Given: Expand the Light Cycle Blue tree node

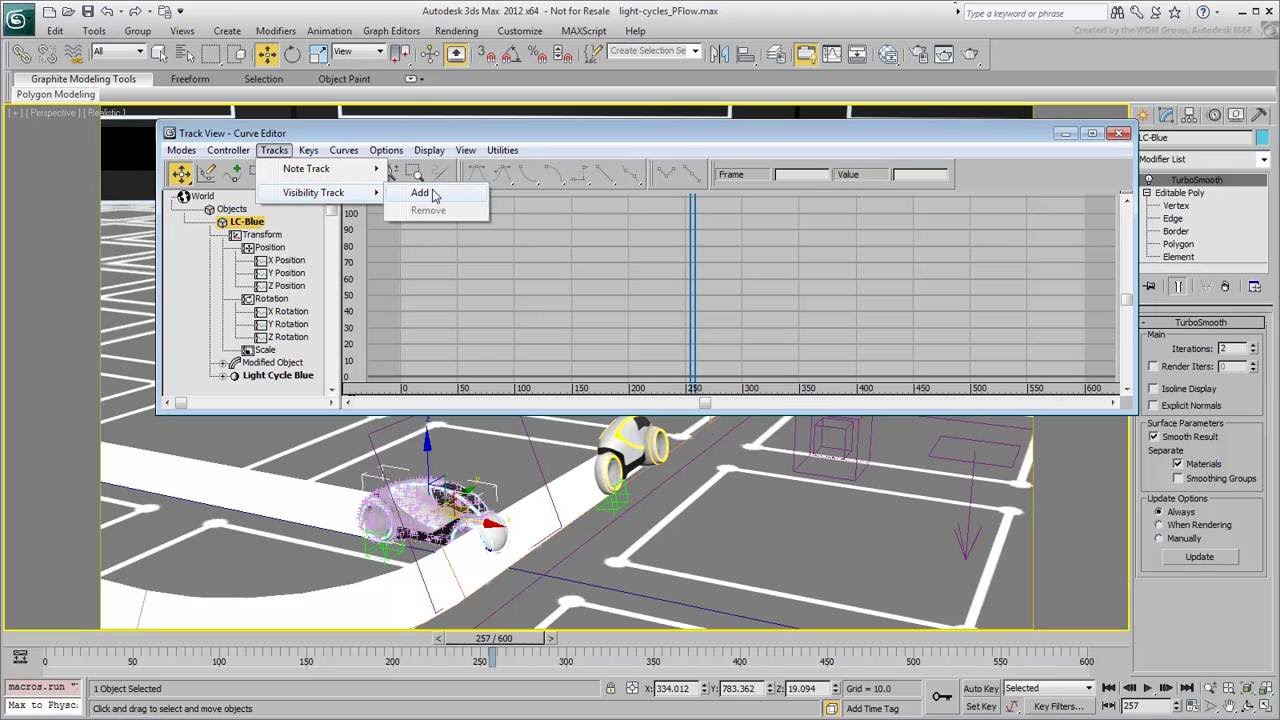Looking at the screenshot, I should tap(223, 376).
